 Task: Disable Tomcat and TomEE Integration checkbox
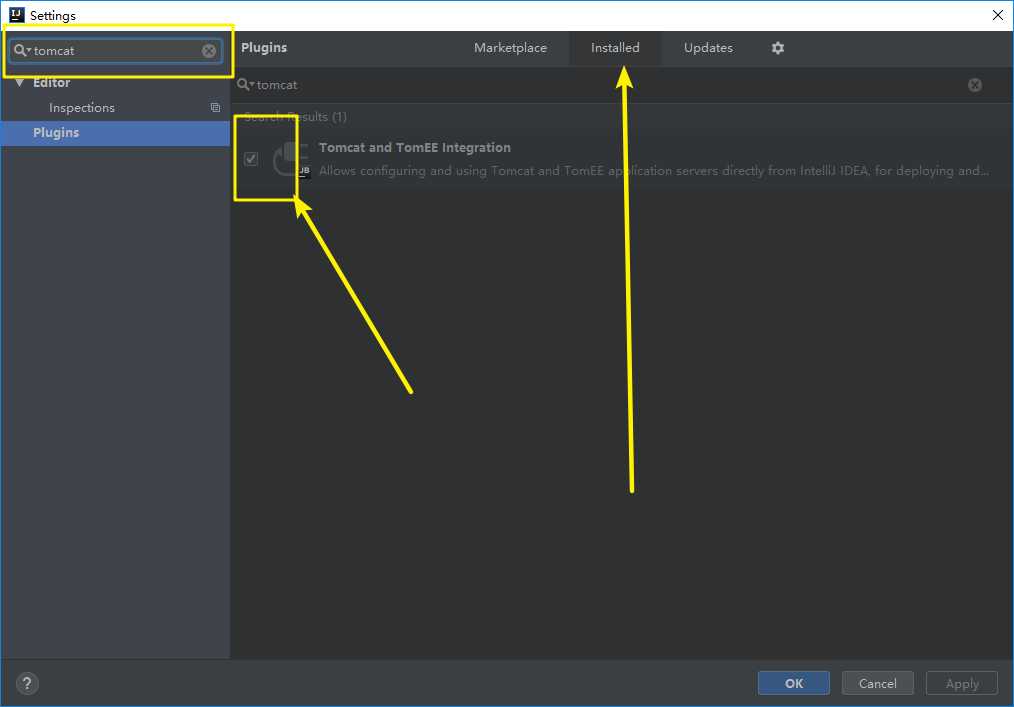coord(251,158)
